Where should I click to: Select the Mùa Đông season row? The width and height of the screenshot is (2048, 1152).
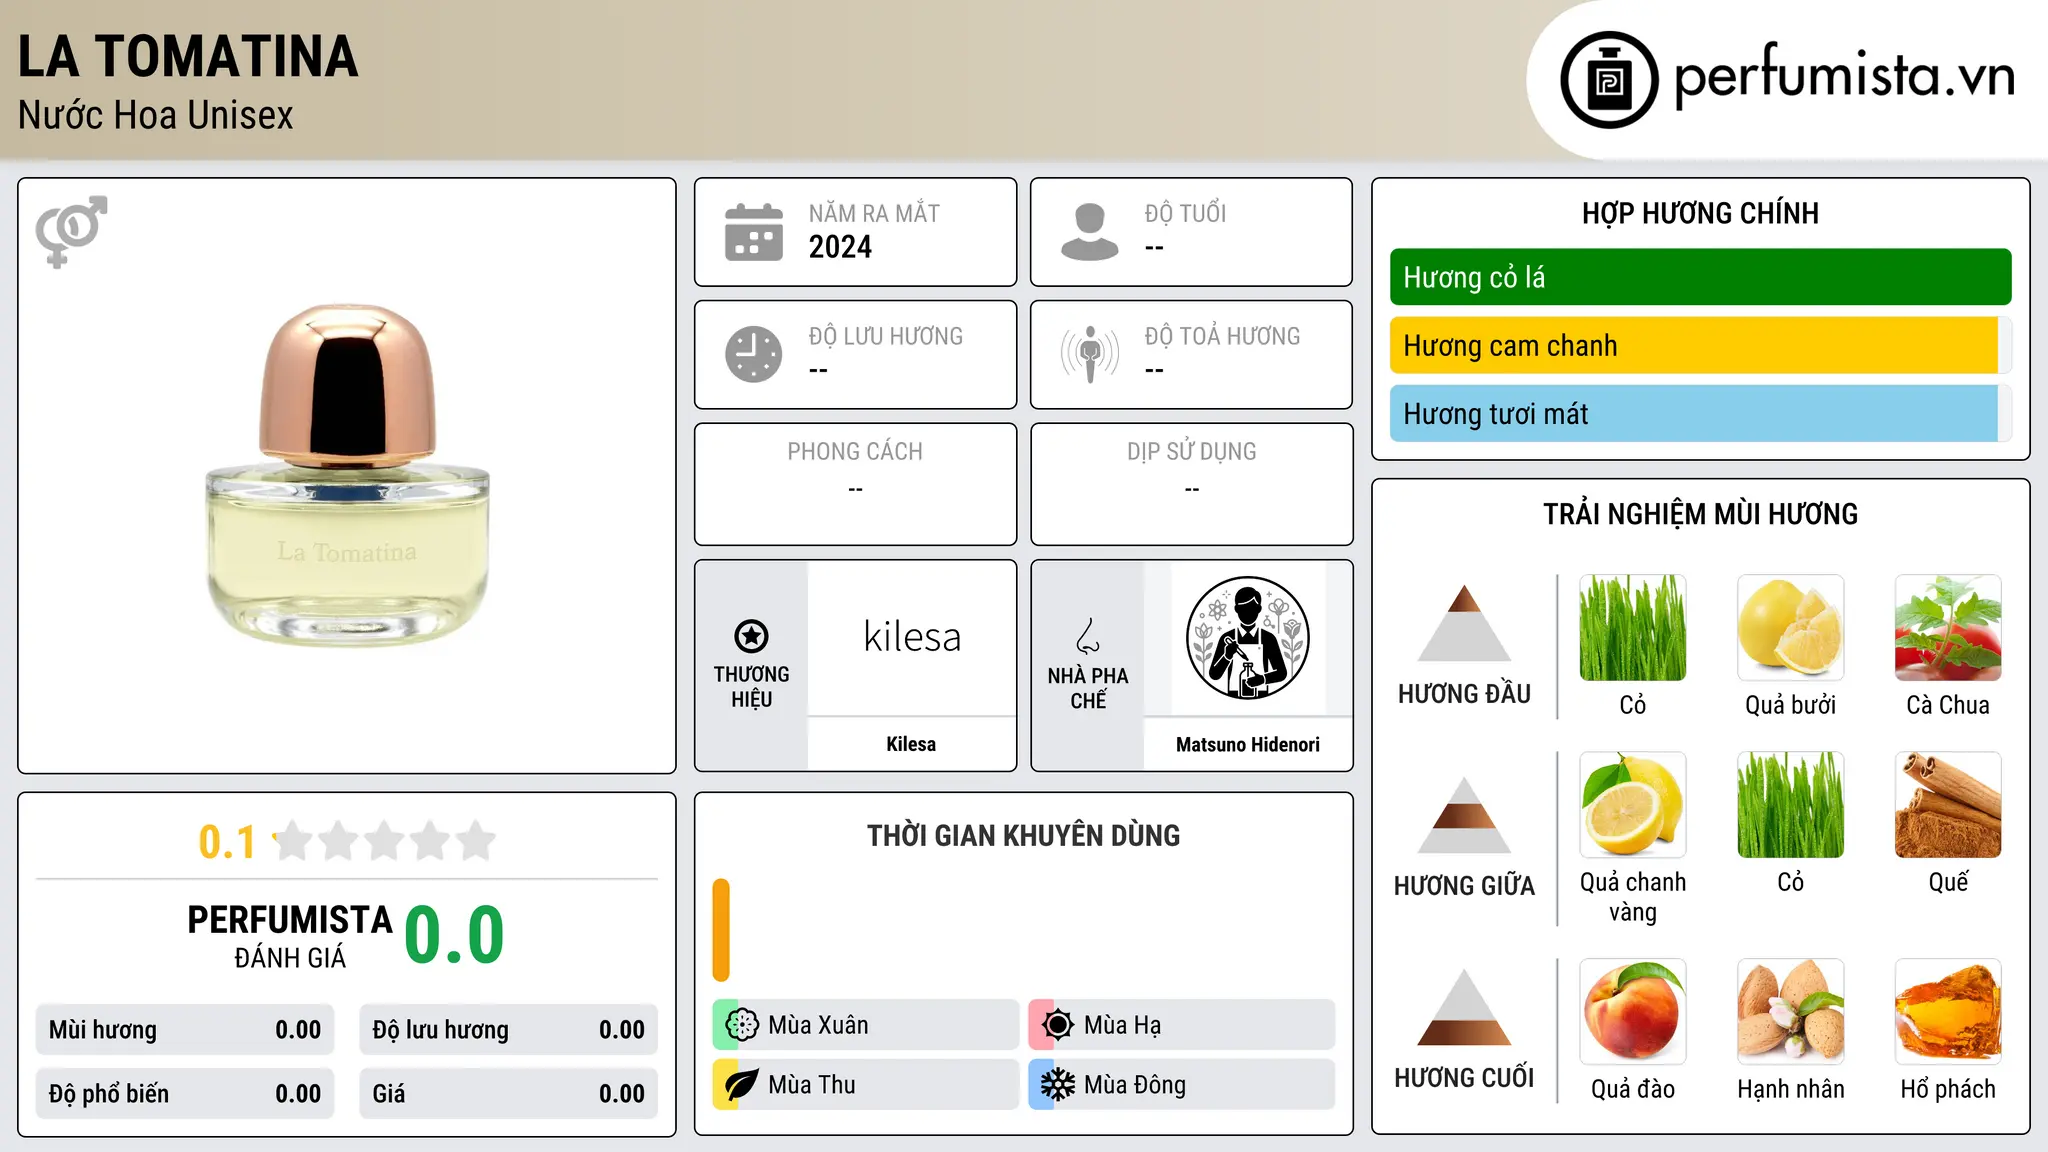(1182, 1085)
